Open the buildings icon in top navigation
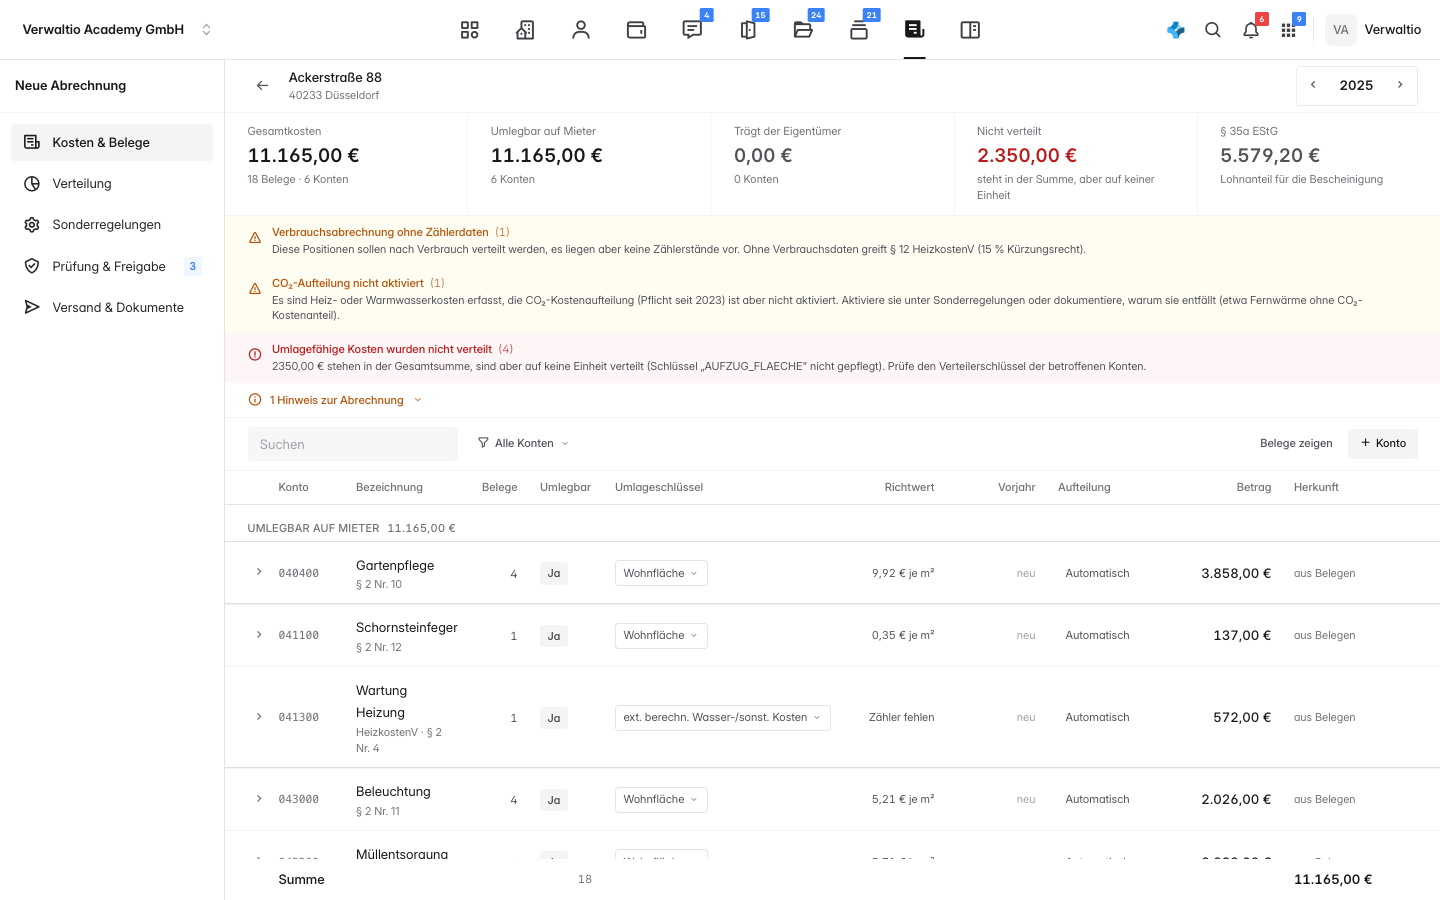This screenshot has width=1440, height=900. 525,30
